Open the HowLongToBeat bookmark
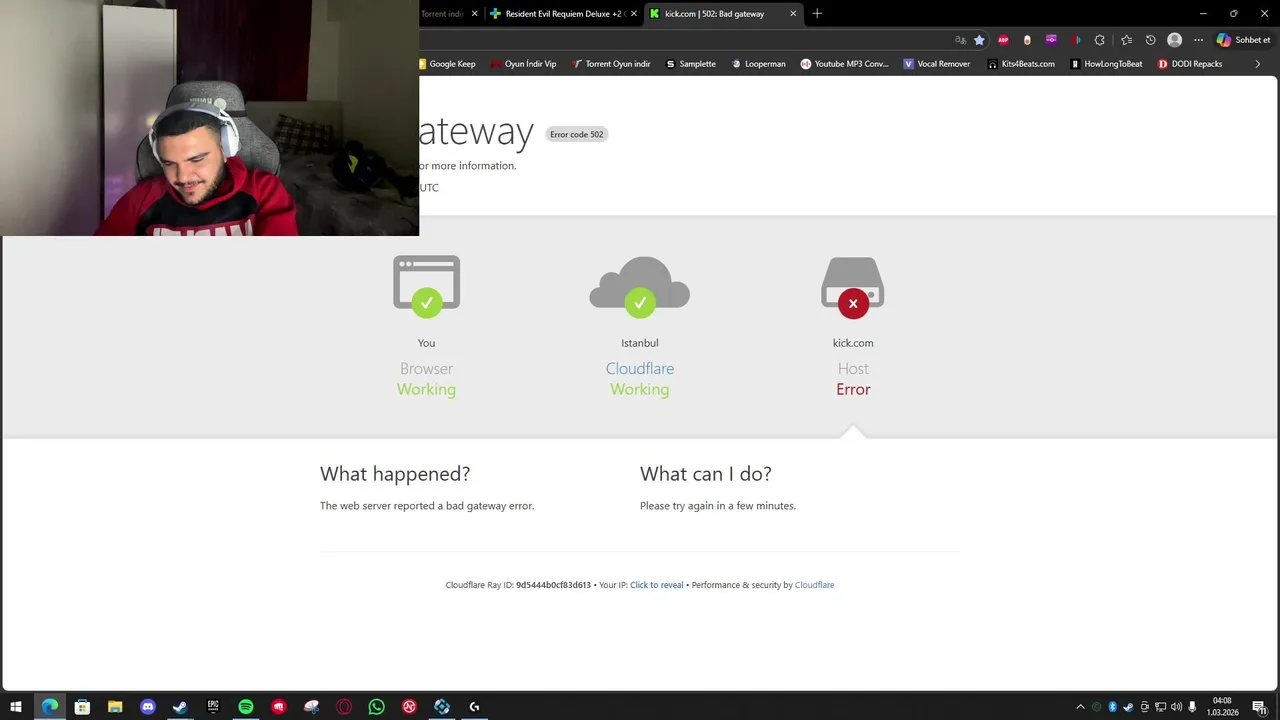Screen dimensions: 1280x720 (x=1106, y=64)
